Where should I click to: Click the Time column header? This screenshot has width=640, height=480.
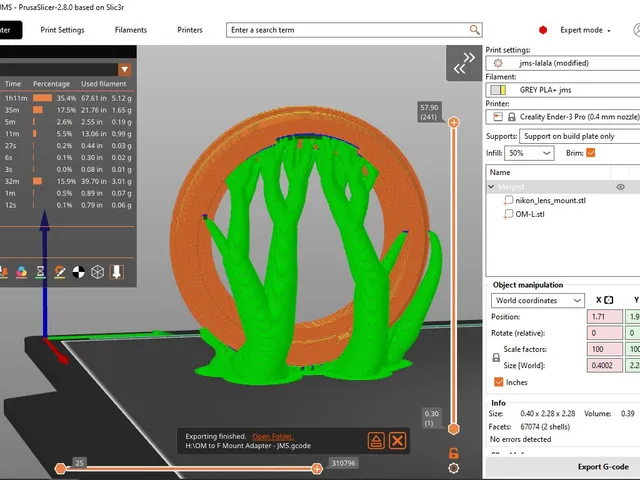pos(13,84)
